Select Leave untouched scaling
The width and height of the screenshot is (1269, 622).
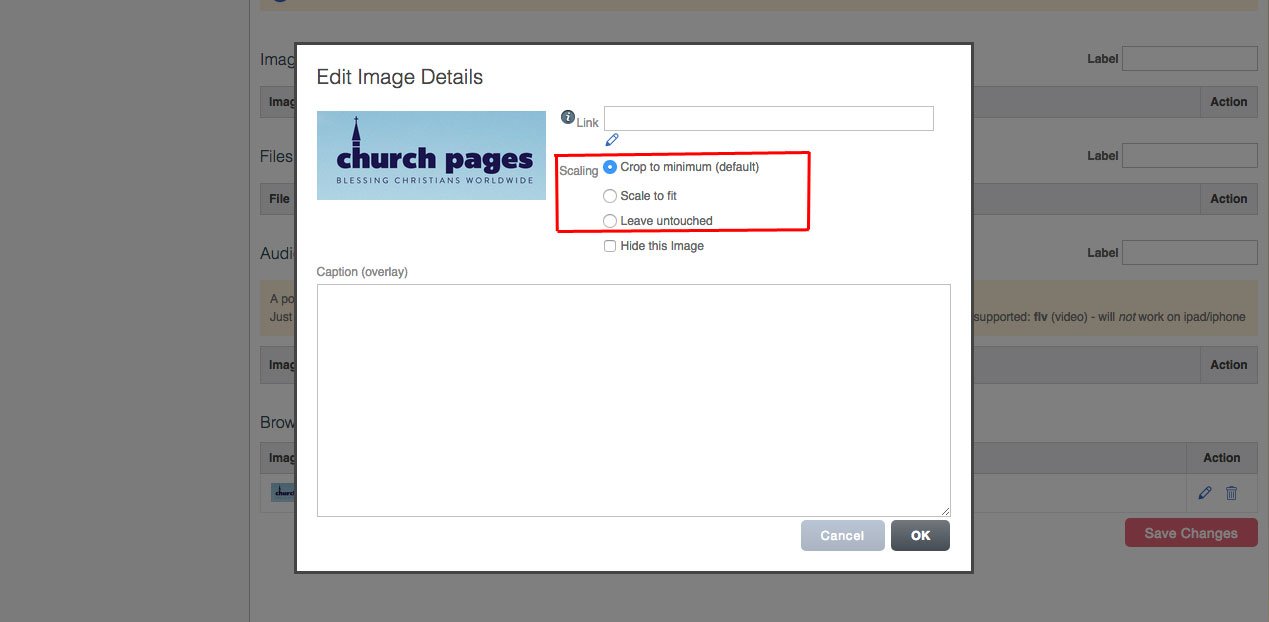(x=610, y=221)
